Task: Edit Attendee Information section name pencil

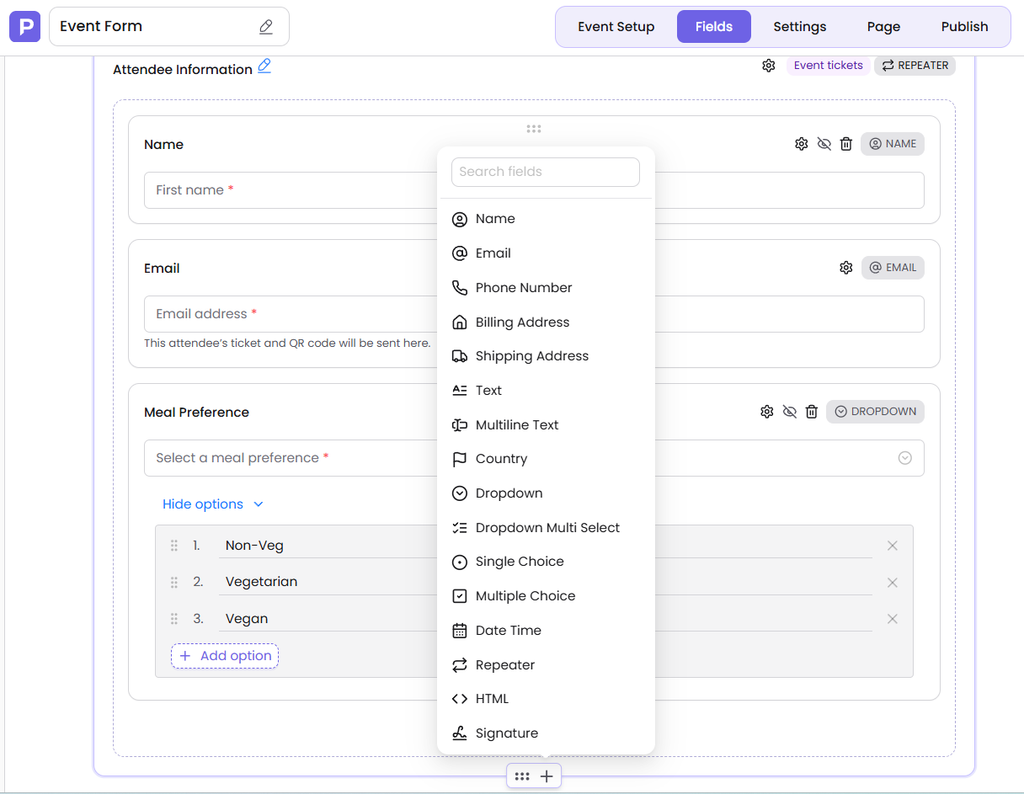Action: click(x=264, y=66)
